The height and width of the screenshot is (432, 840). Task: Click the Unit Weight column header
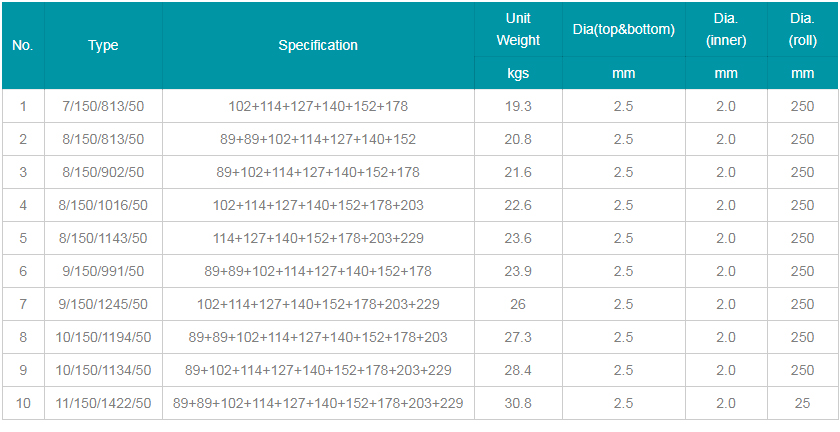[x=518, y=29]
